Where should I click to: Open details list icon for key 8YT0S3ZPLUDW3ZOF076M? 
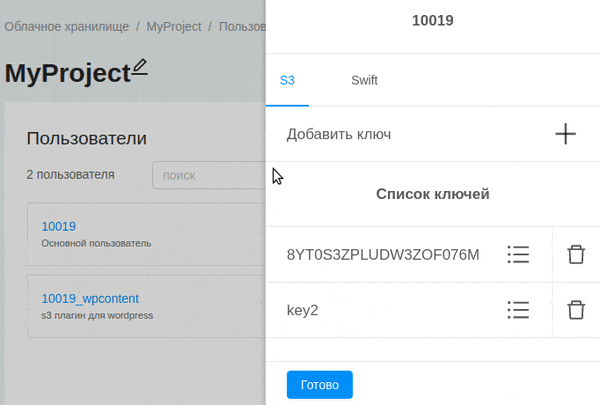tap(518, 255)
